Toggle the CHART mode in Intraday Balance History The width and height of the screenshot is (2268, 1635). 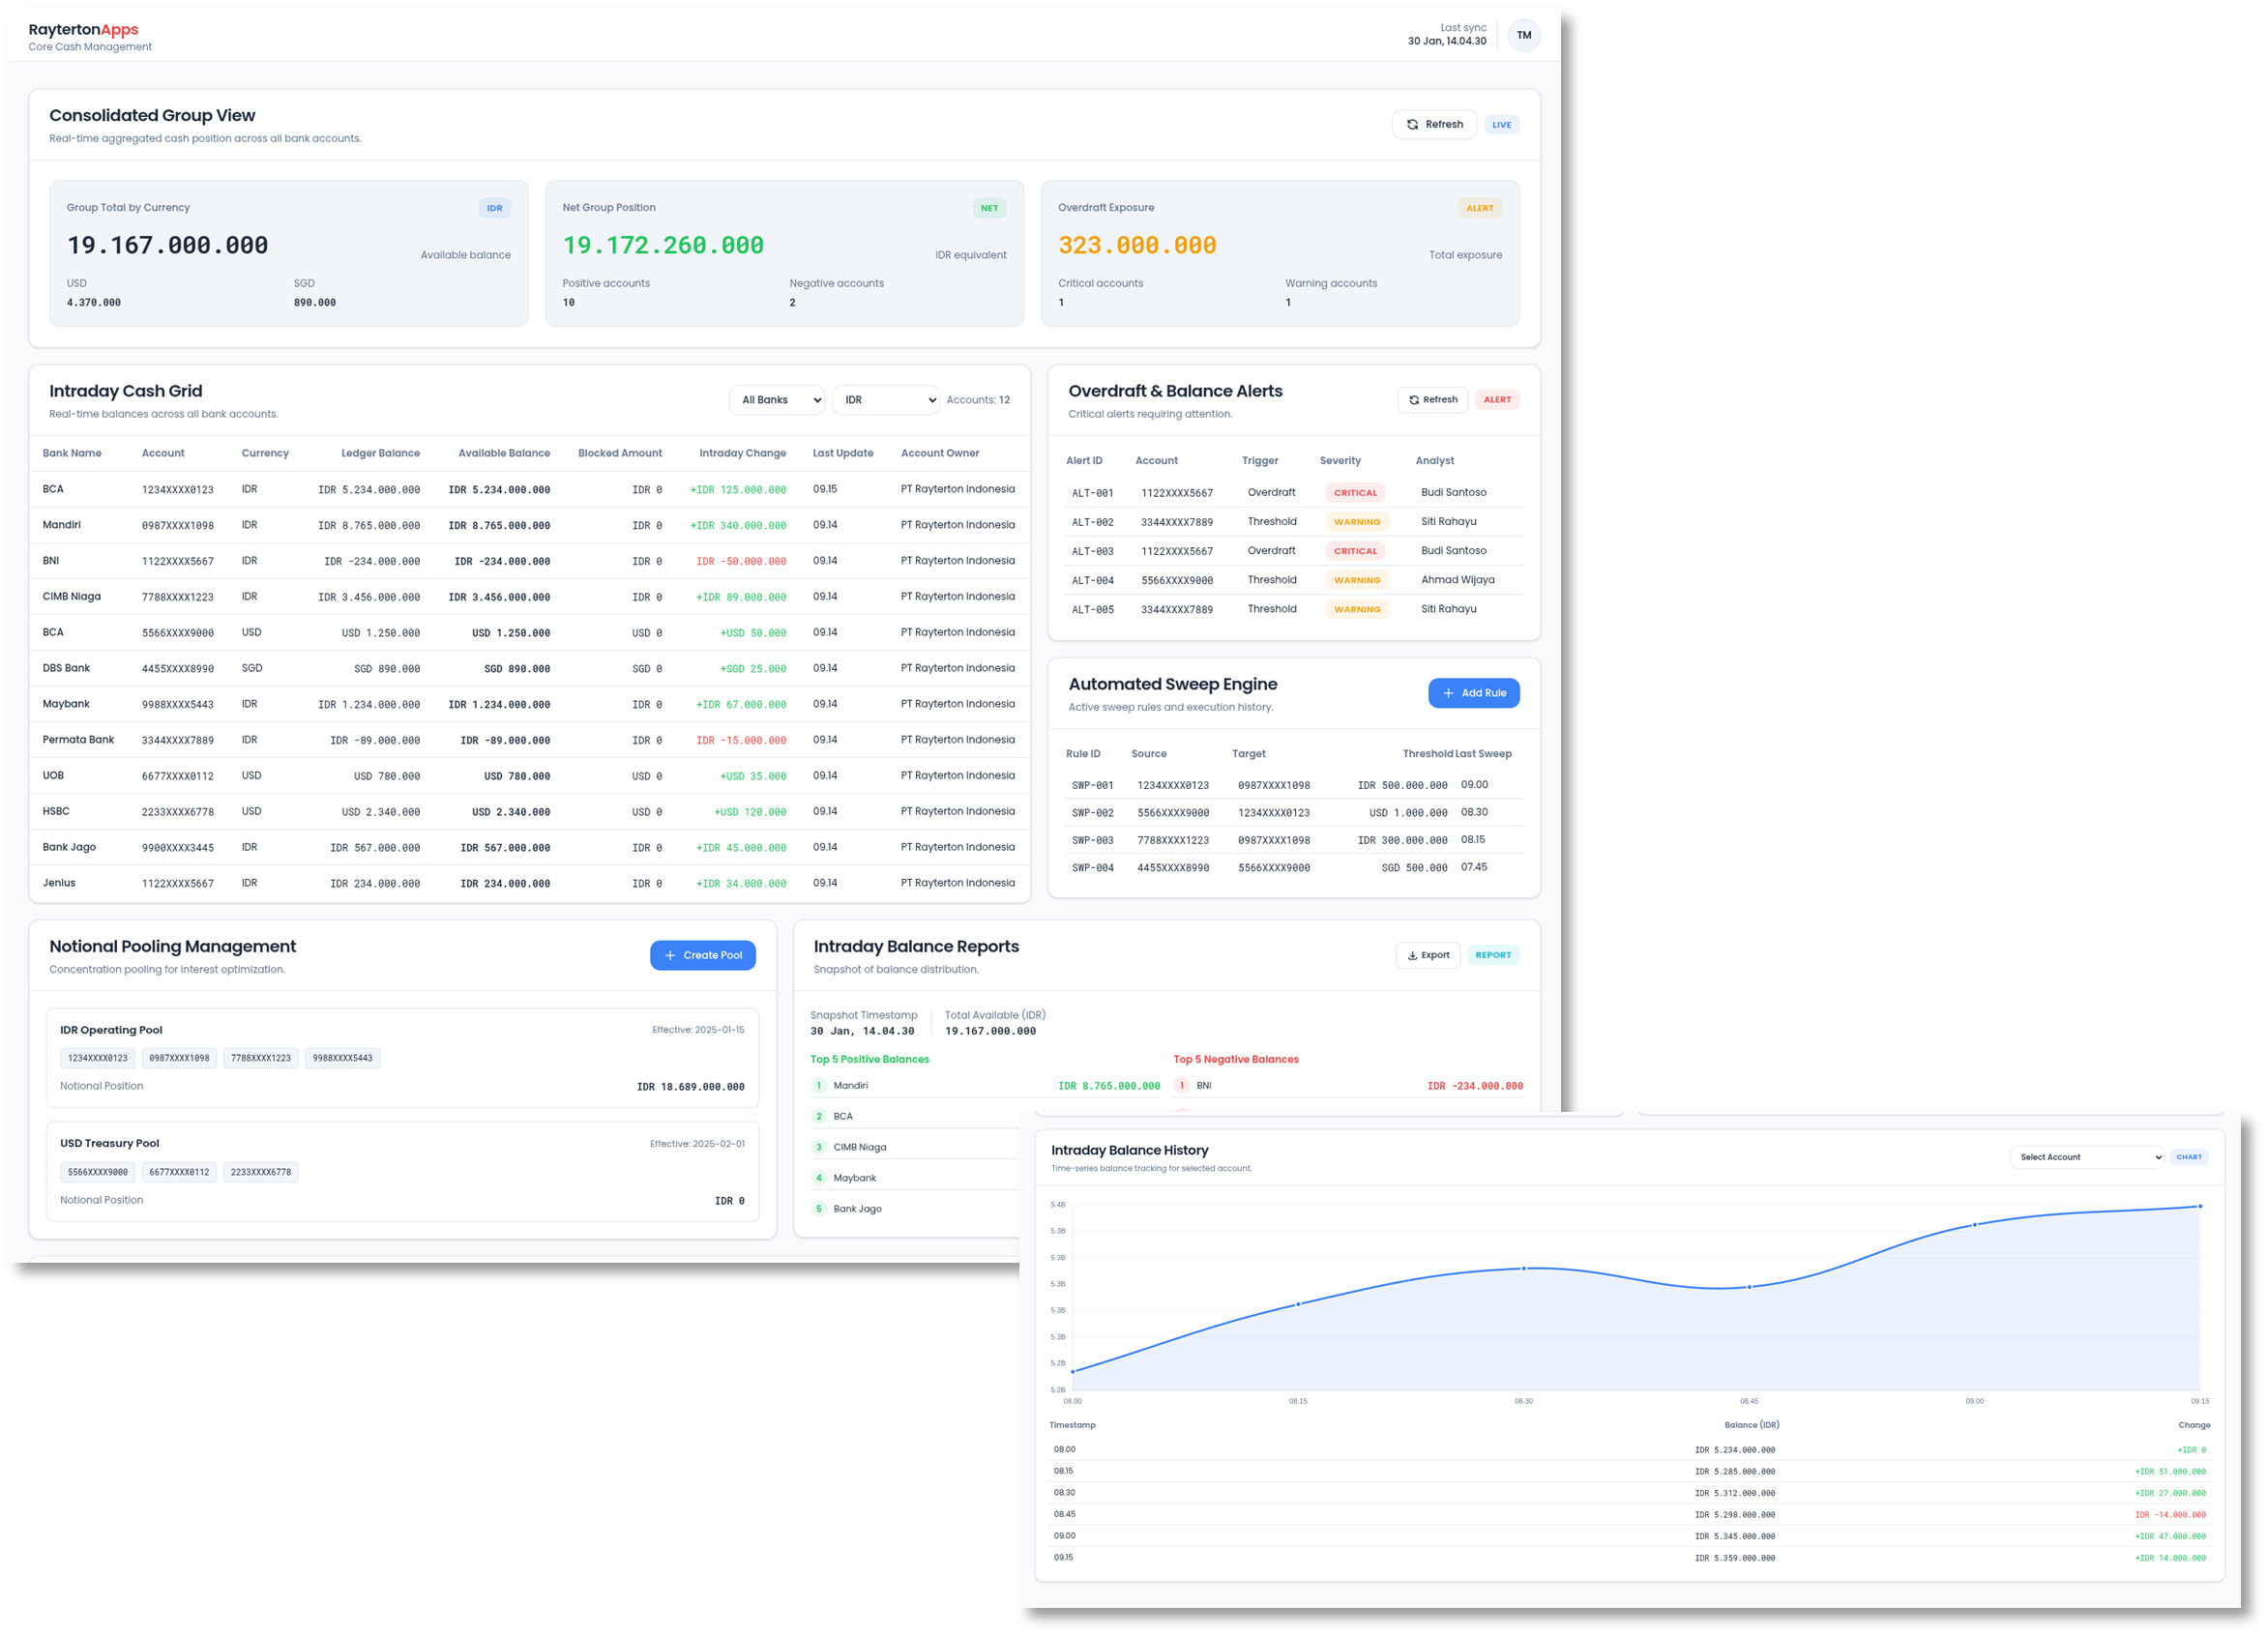coord(2189,1156)
